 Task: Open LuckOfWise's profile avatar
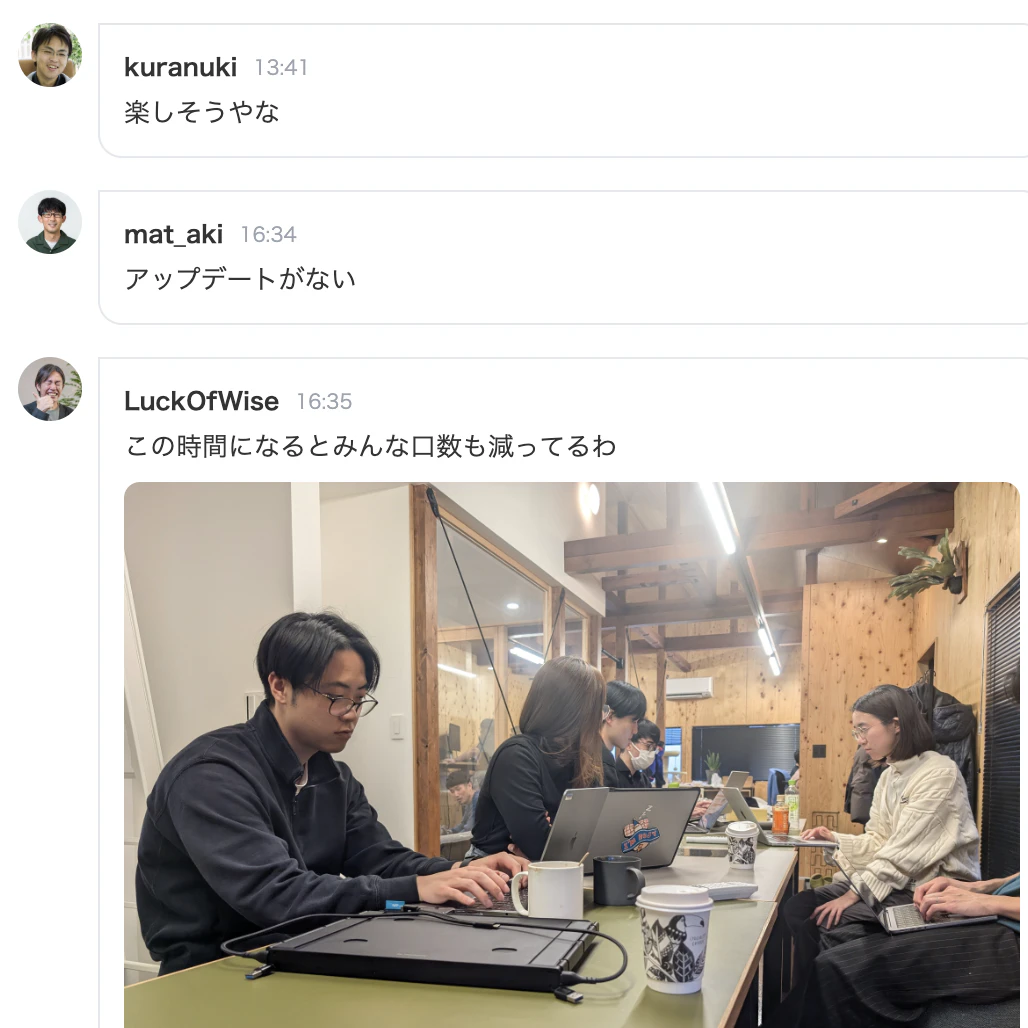50,389
